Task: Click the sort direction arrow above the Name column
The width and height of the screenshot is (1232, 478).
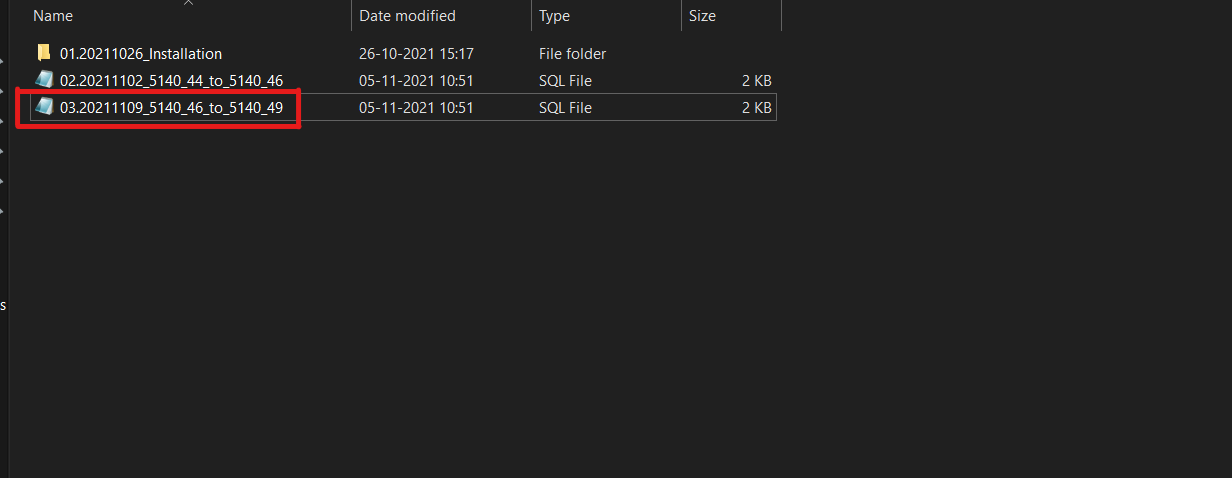Action: (x=188, y=3)
